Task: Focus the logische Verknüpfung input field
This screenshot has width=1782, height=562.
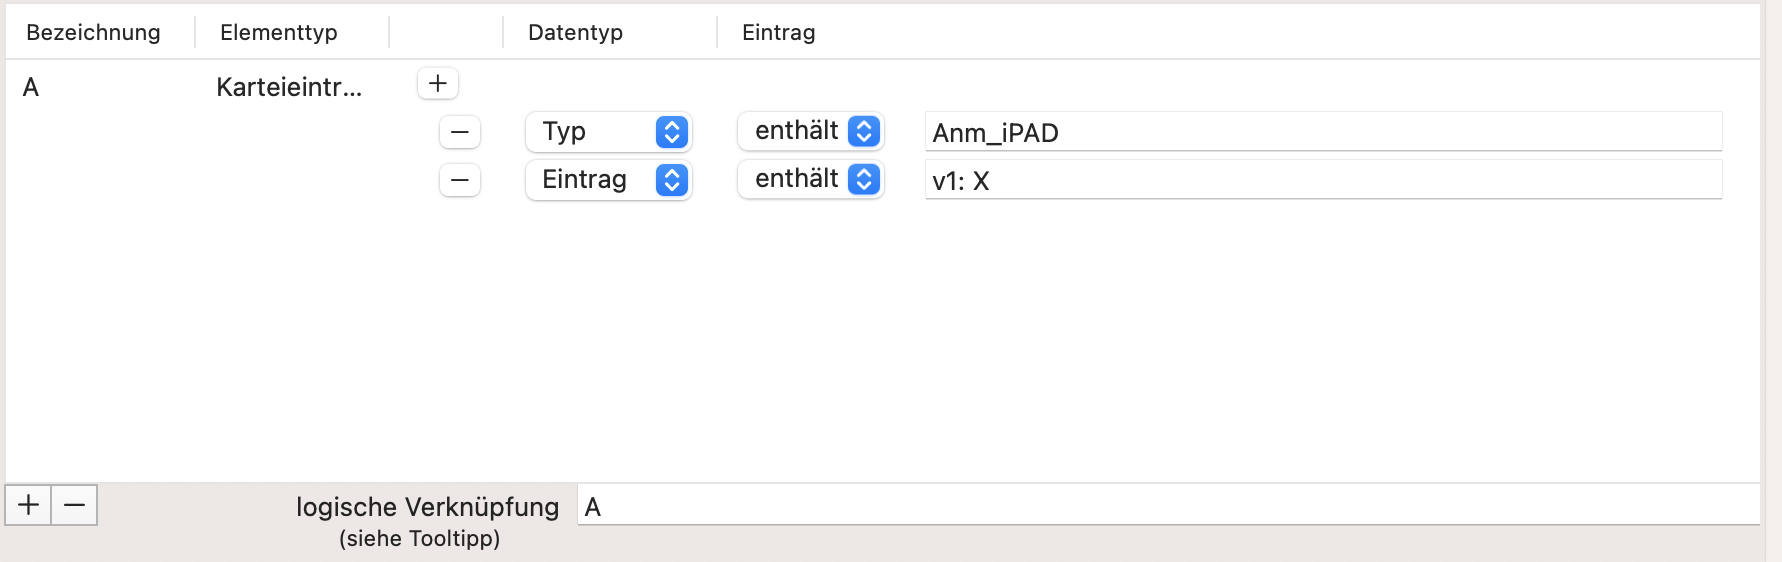Action: coord(1168,506)
